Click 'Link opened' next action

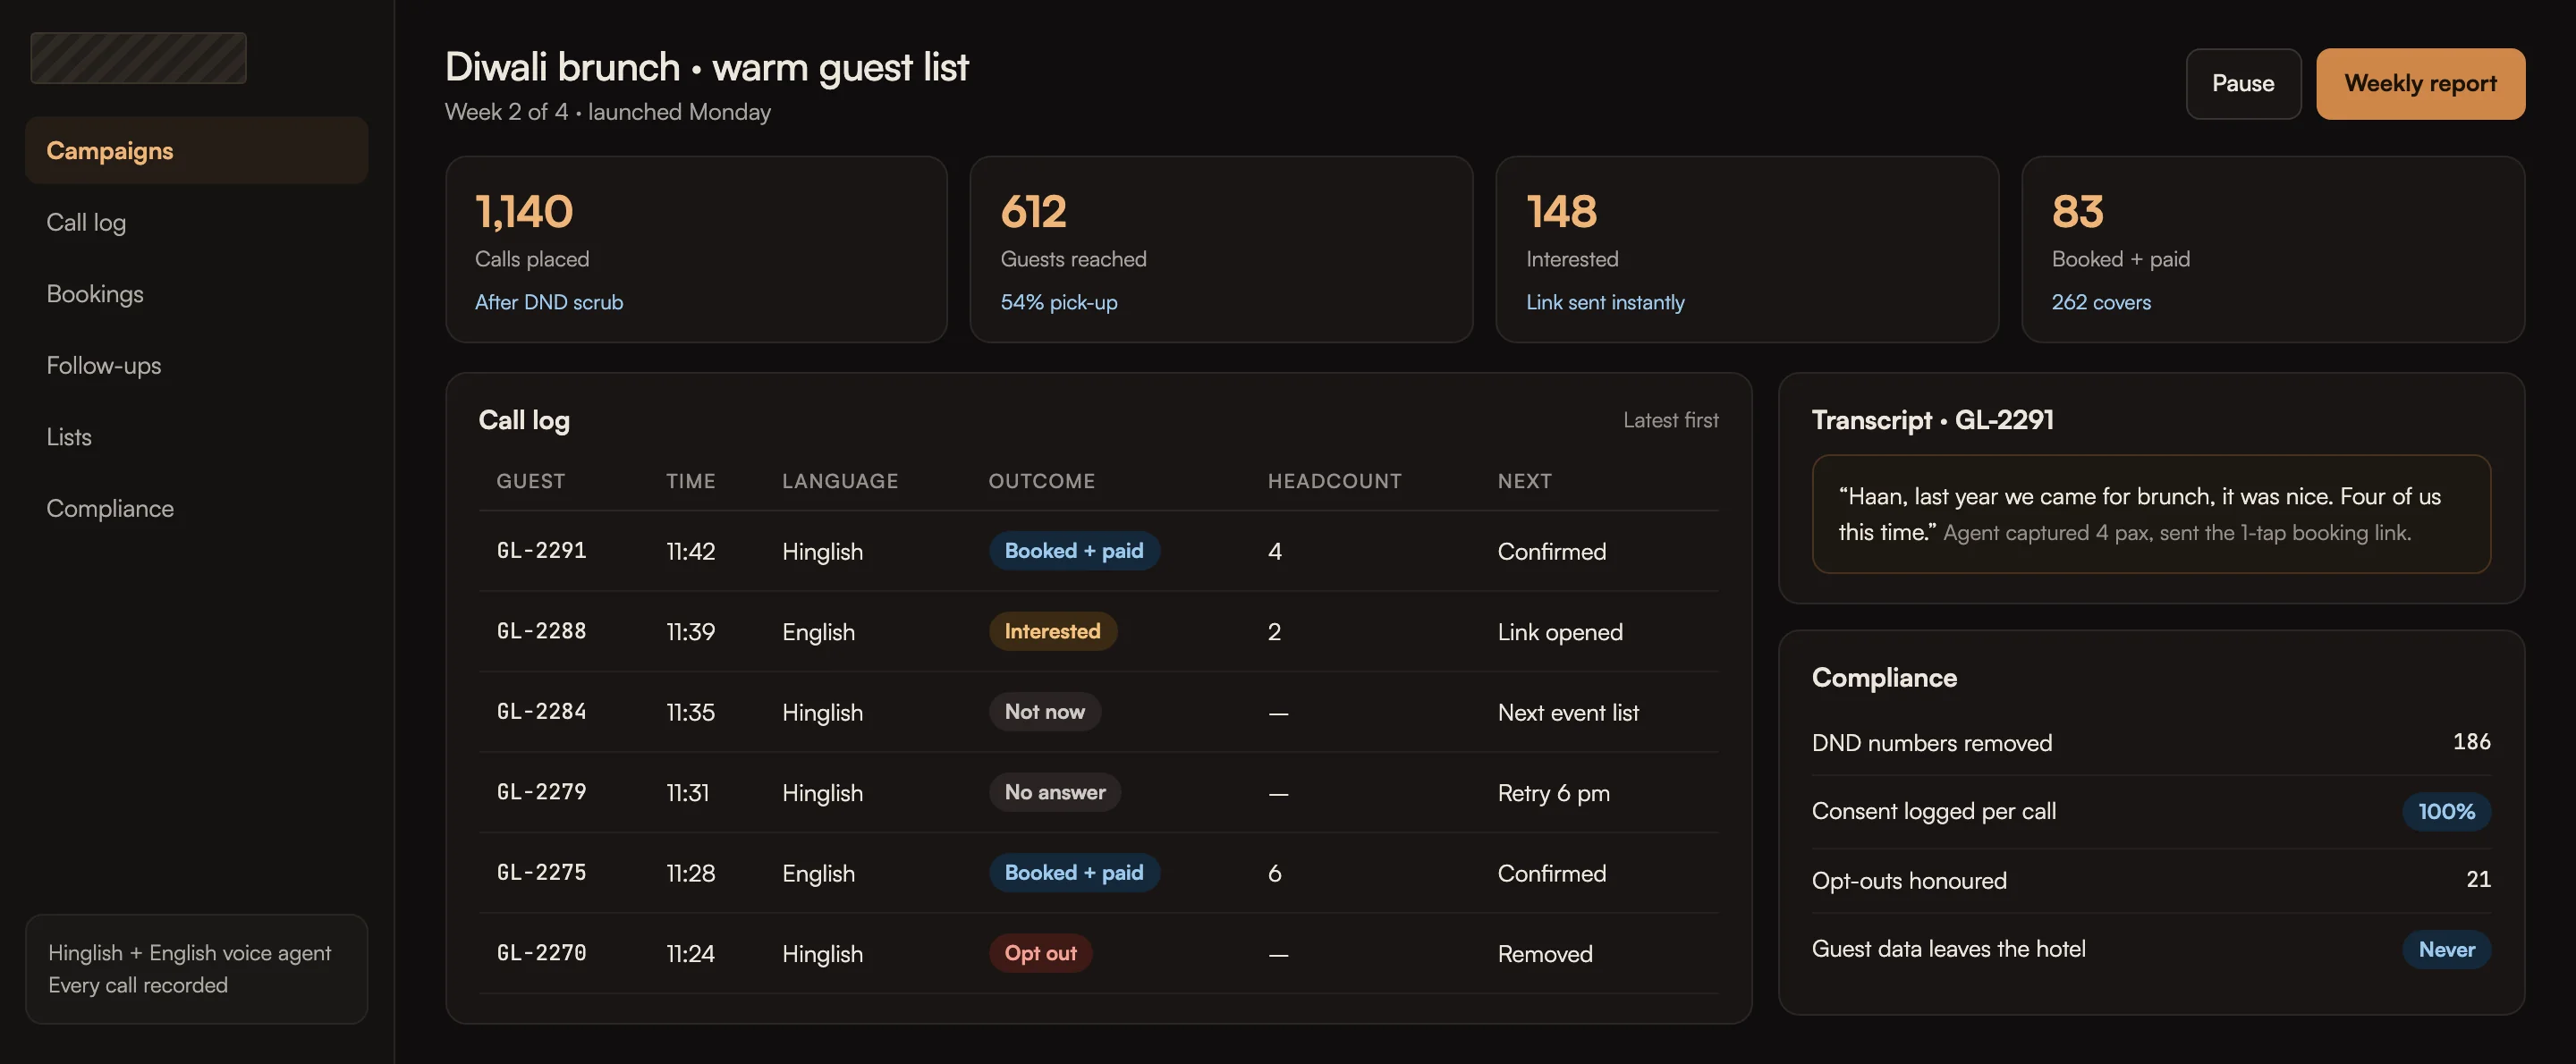1560,632
